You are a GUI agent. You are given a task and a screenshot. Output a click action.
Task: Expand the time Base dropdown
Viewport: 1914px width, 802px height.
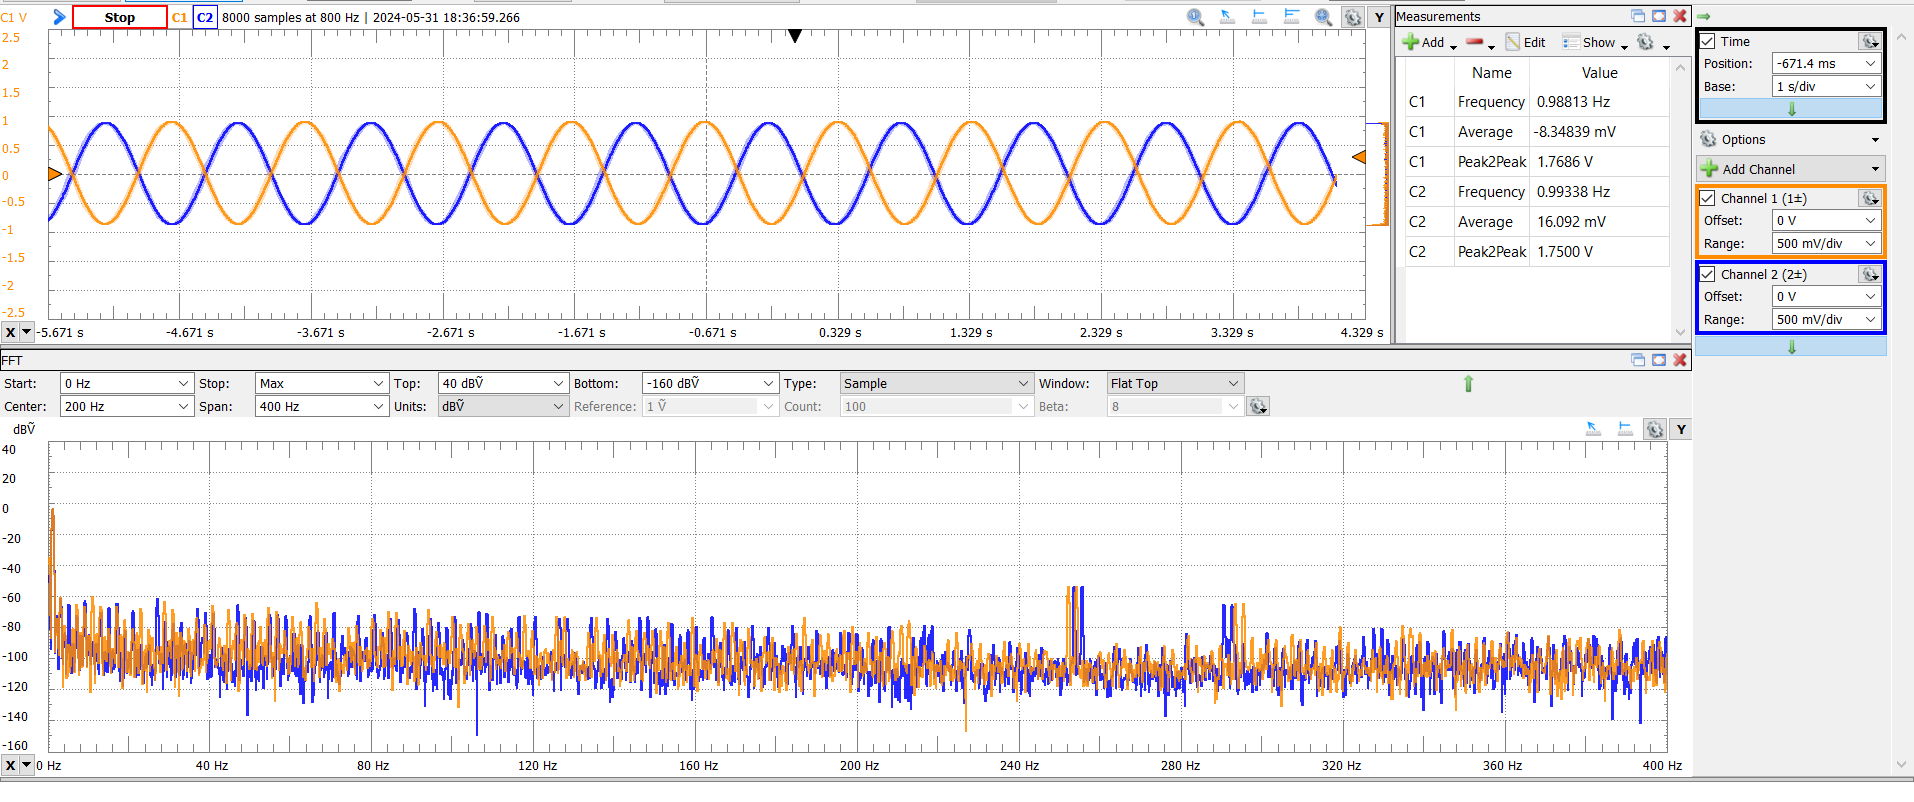click(x=1826, y=87)
